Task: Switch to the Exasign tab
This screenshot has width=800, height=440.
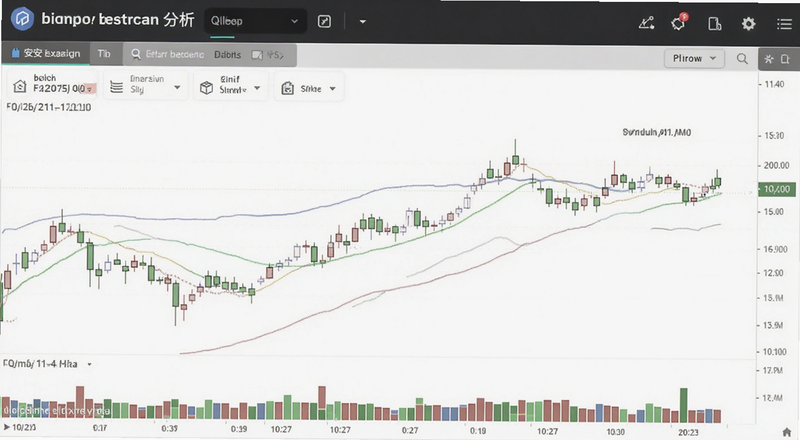Action: (45, 53)
